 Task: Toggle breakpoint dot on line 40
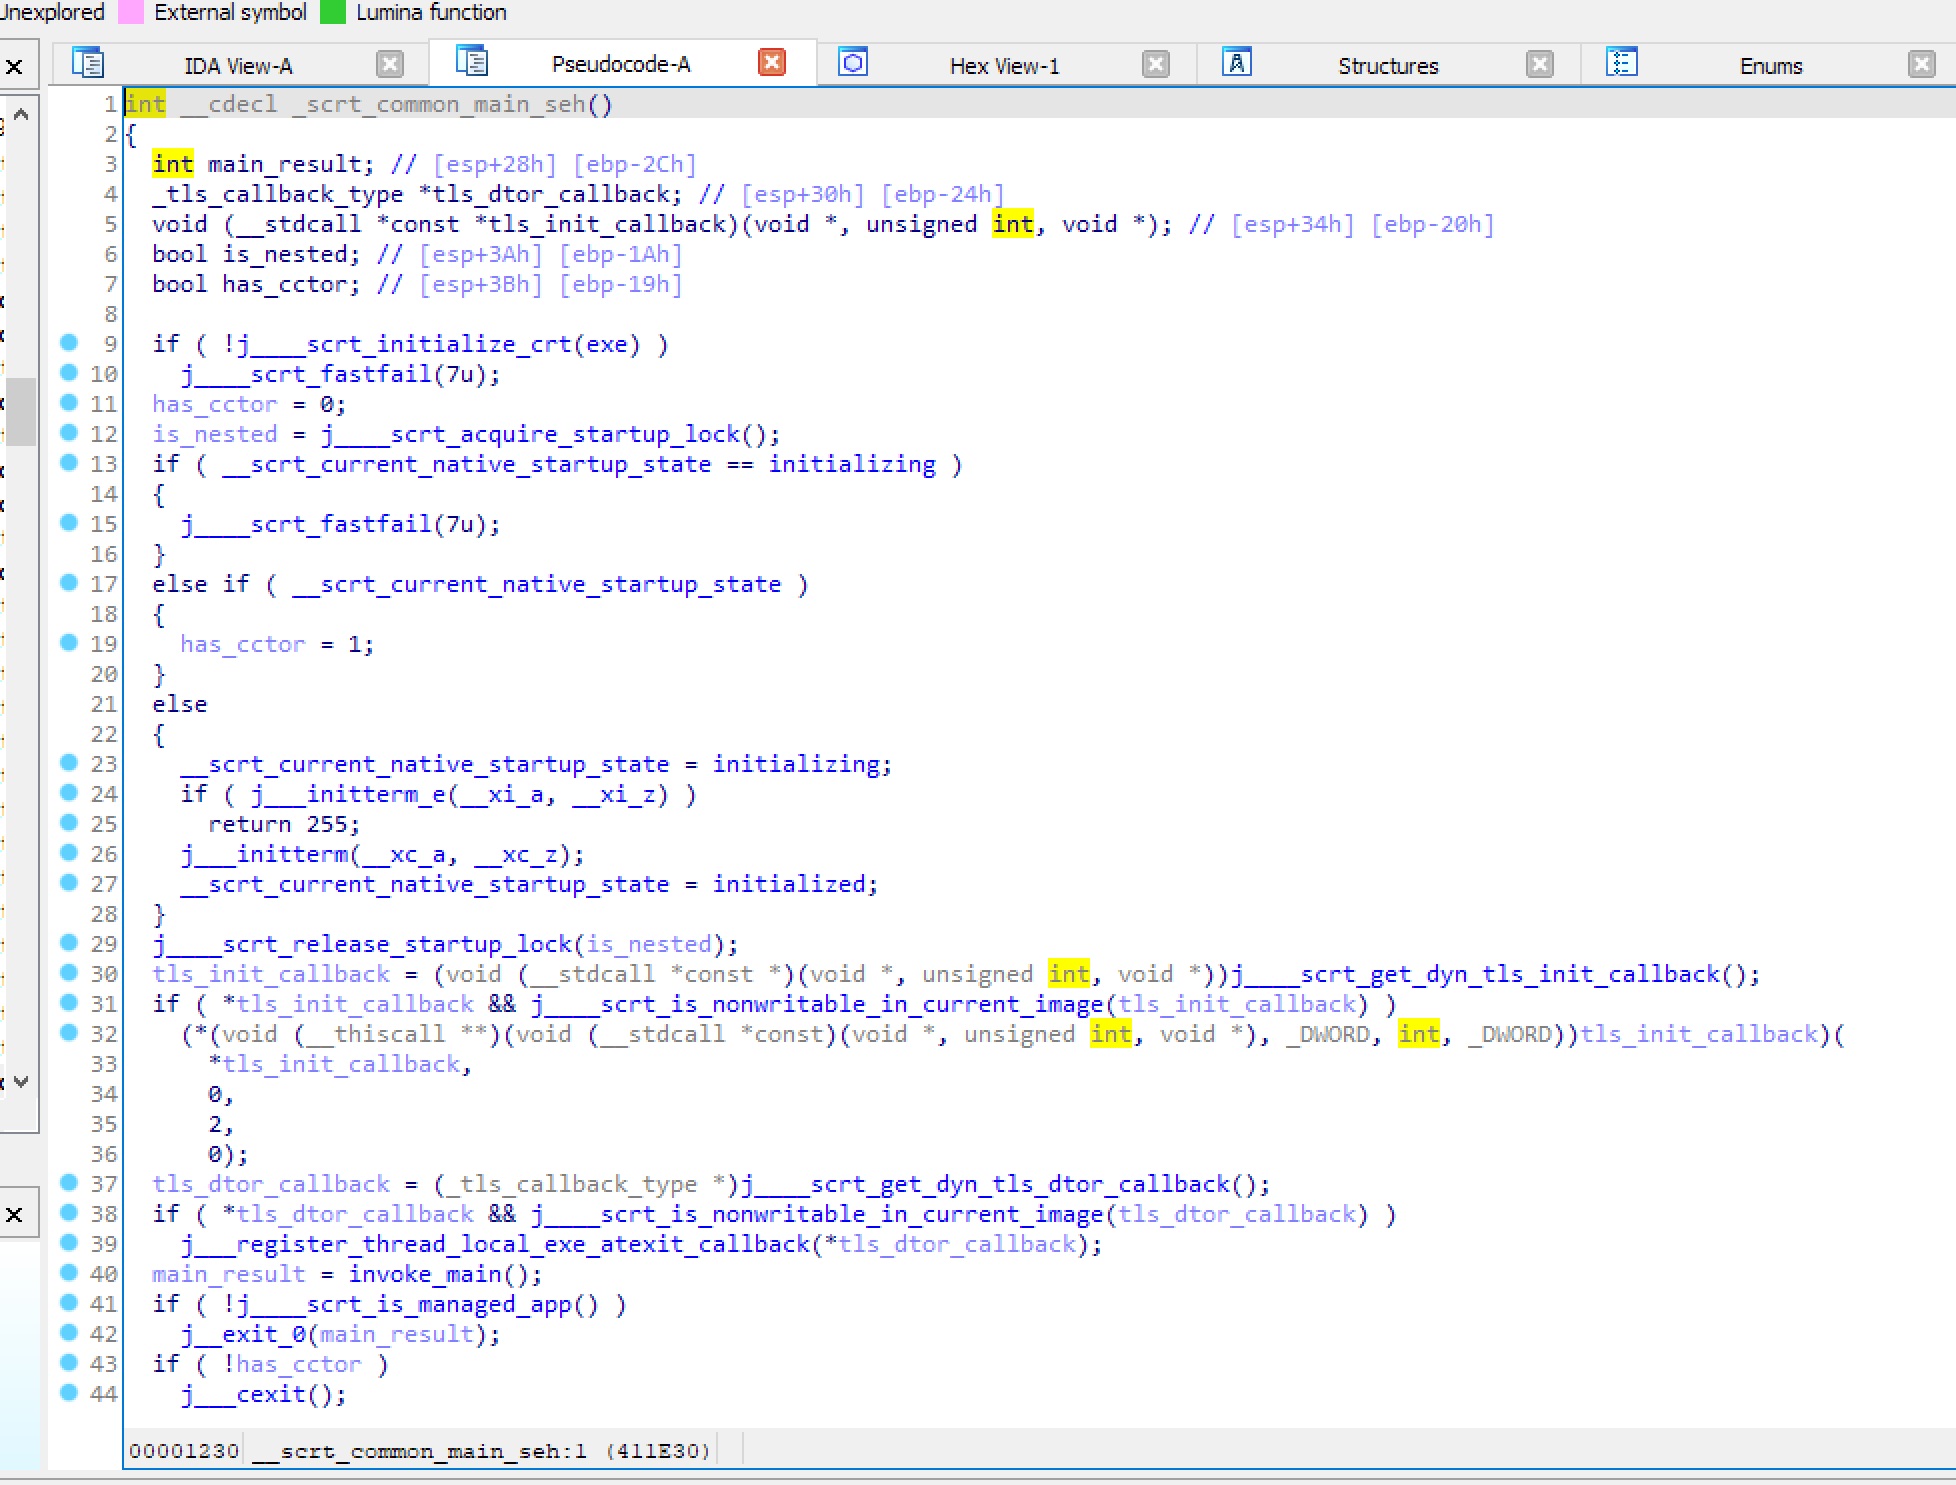[69, 1273]
